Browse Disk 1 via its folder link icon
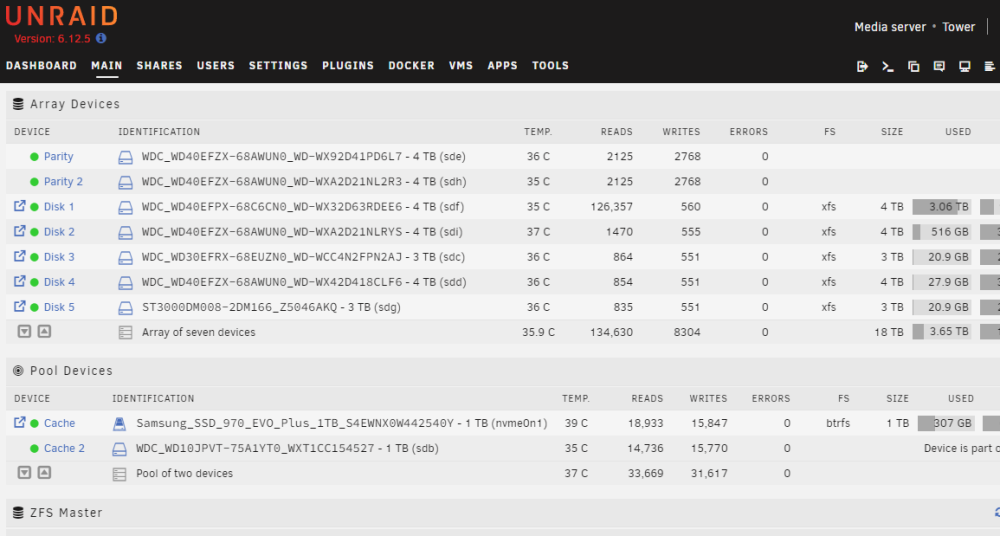The width and height of the screenshot is (1000, 536). click(x=20, y=206)
